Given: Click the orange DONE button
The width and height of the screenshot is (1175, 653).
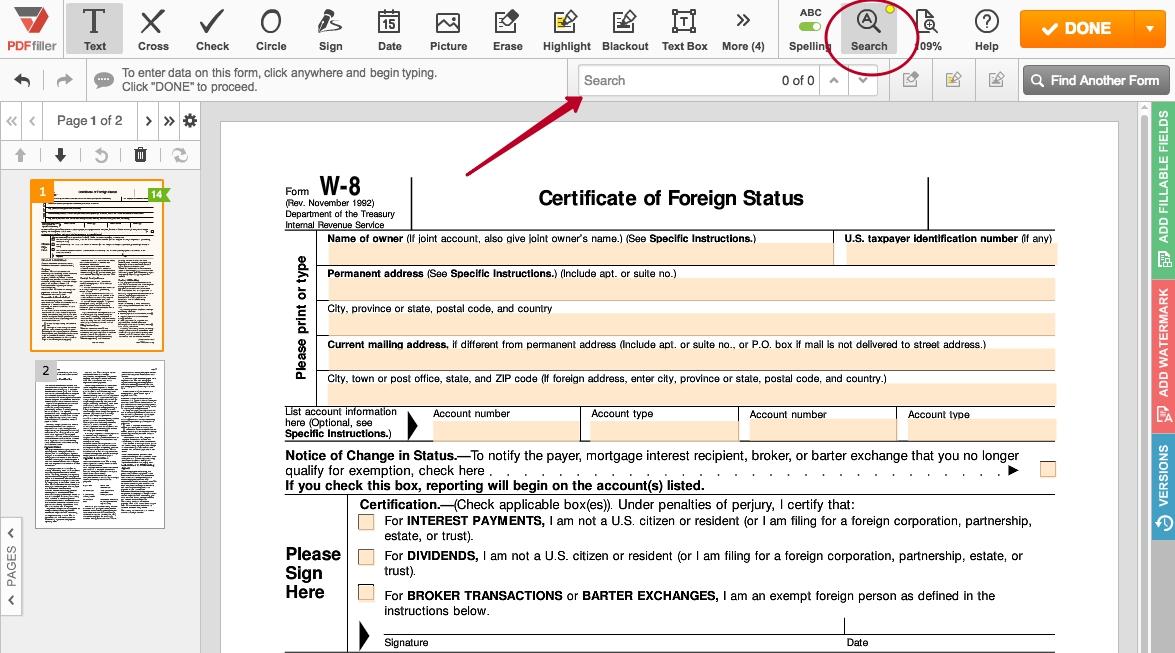Looking at the screenshot, I should [x=1077, y=28].
